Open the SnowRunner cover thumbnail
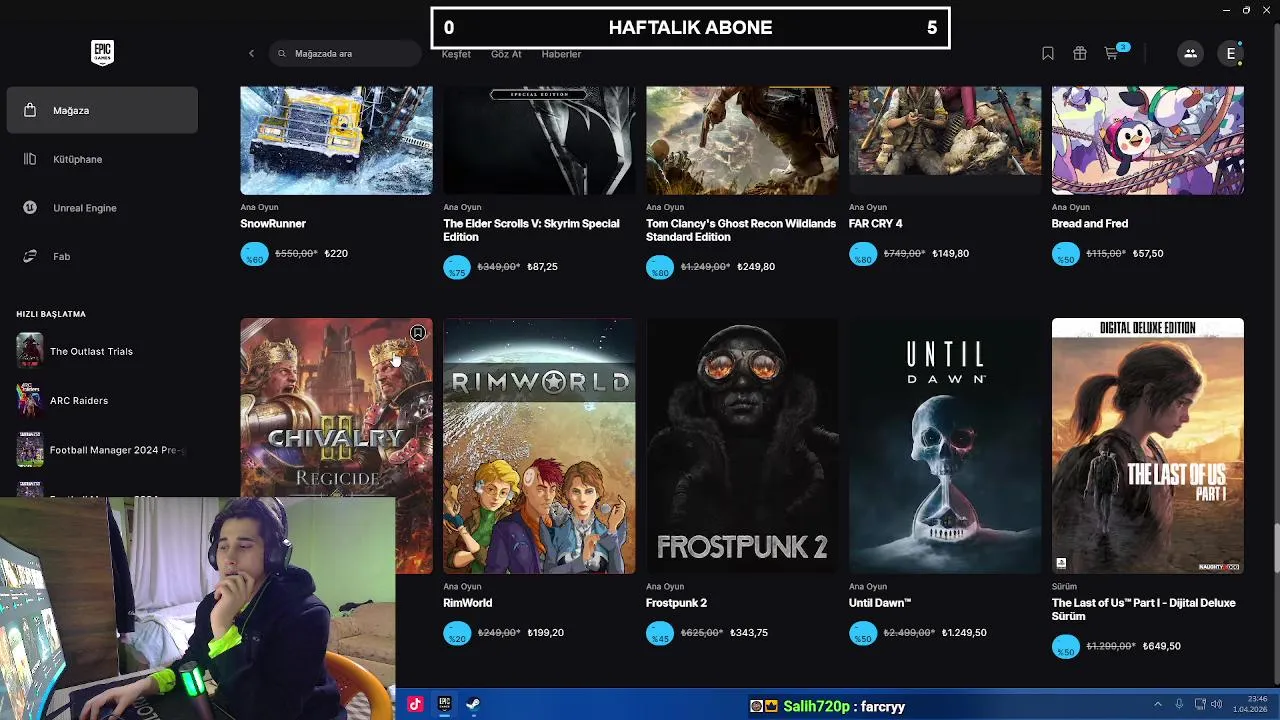1280x720 pixels. [x=336, y=140]
